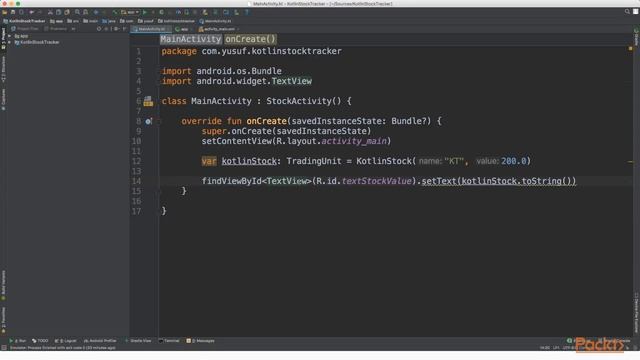Click textStockValue identifier on line 14
640x360 pixels.
[x=376, y=181]
